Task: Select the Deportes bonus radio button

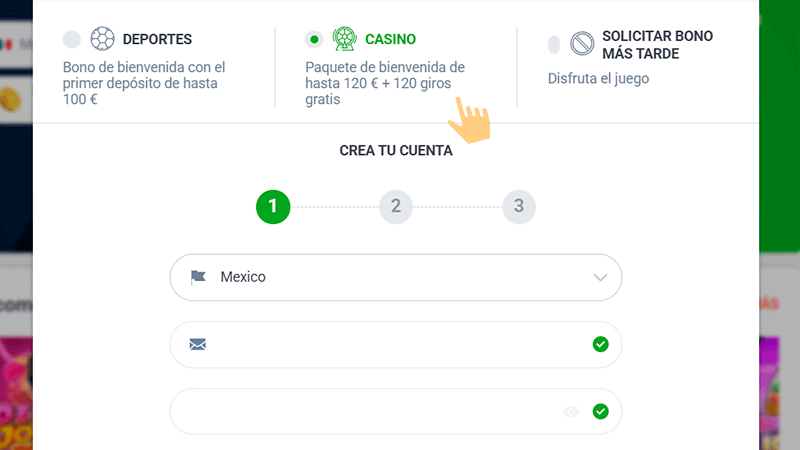Action: (71, 40)
